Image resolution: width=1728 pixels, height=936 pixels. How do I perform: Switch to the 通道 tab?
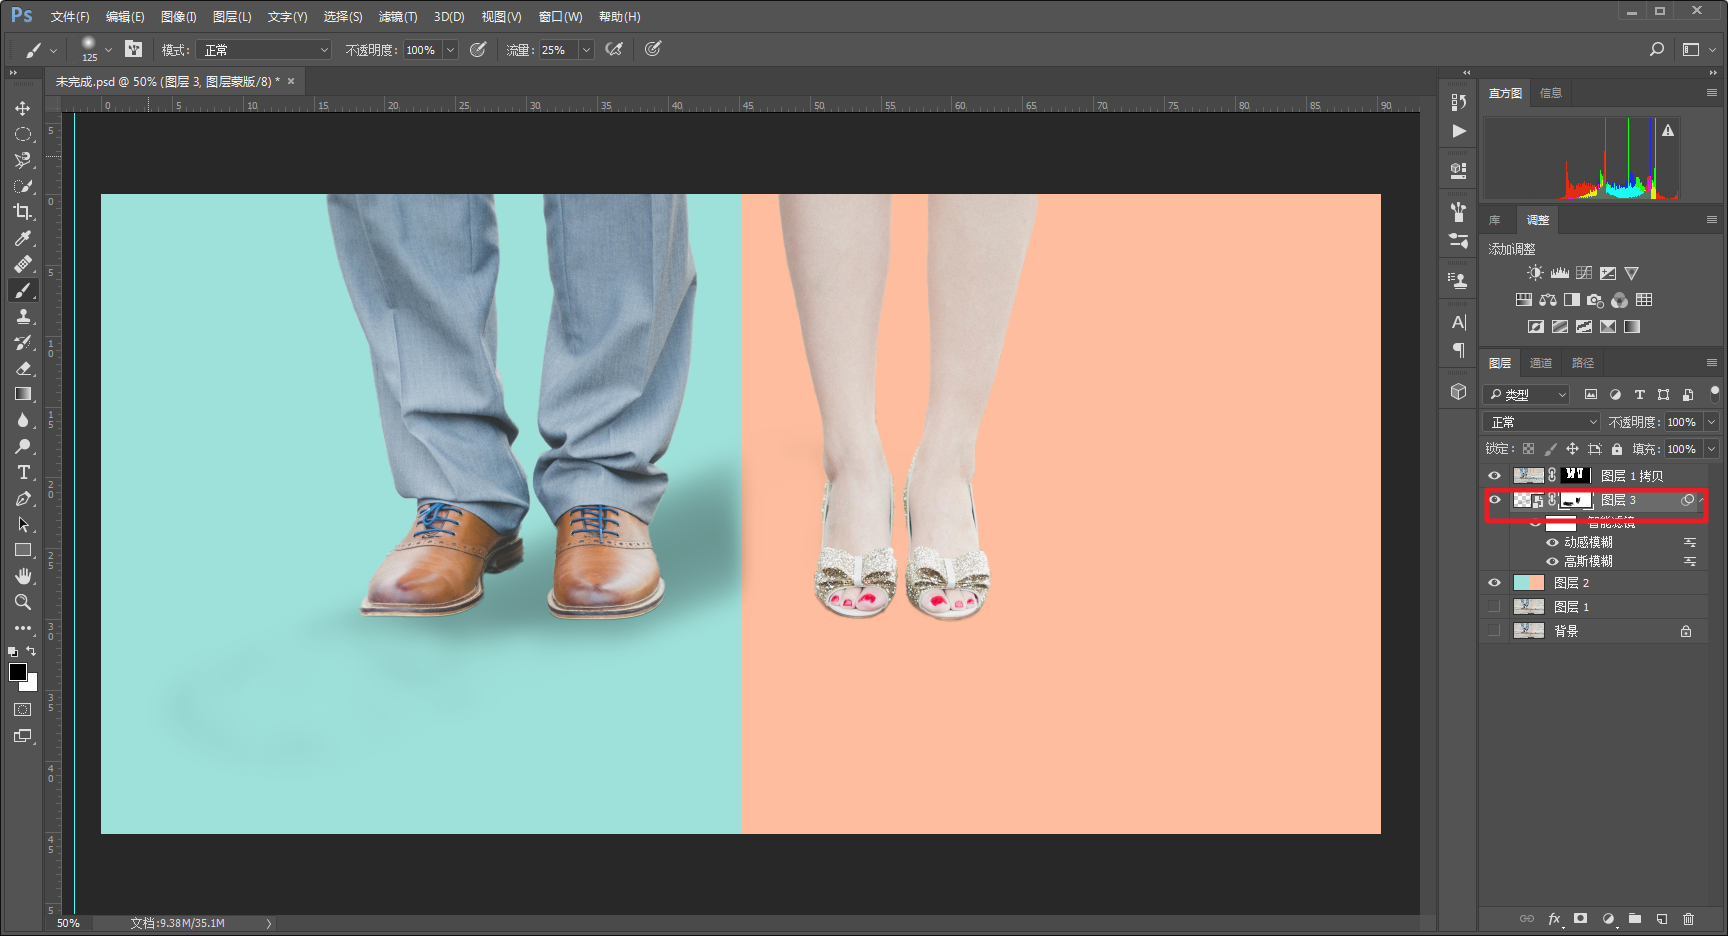pos(1540,363)
